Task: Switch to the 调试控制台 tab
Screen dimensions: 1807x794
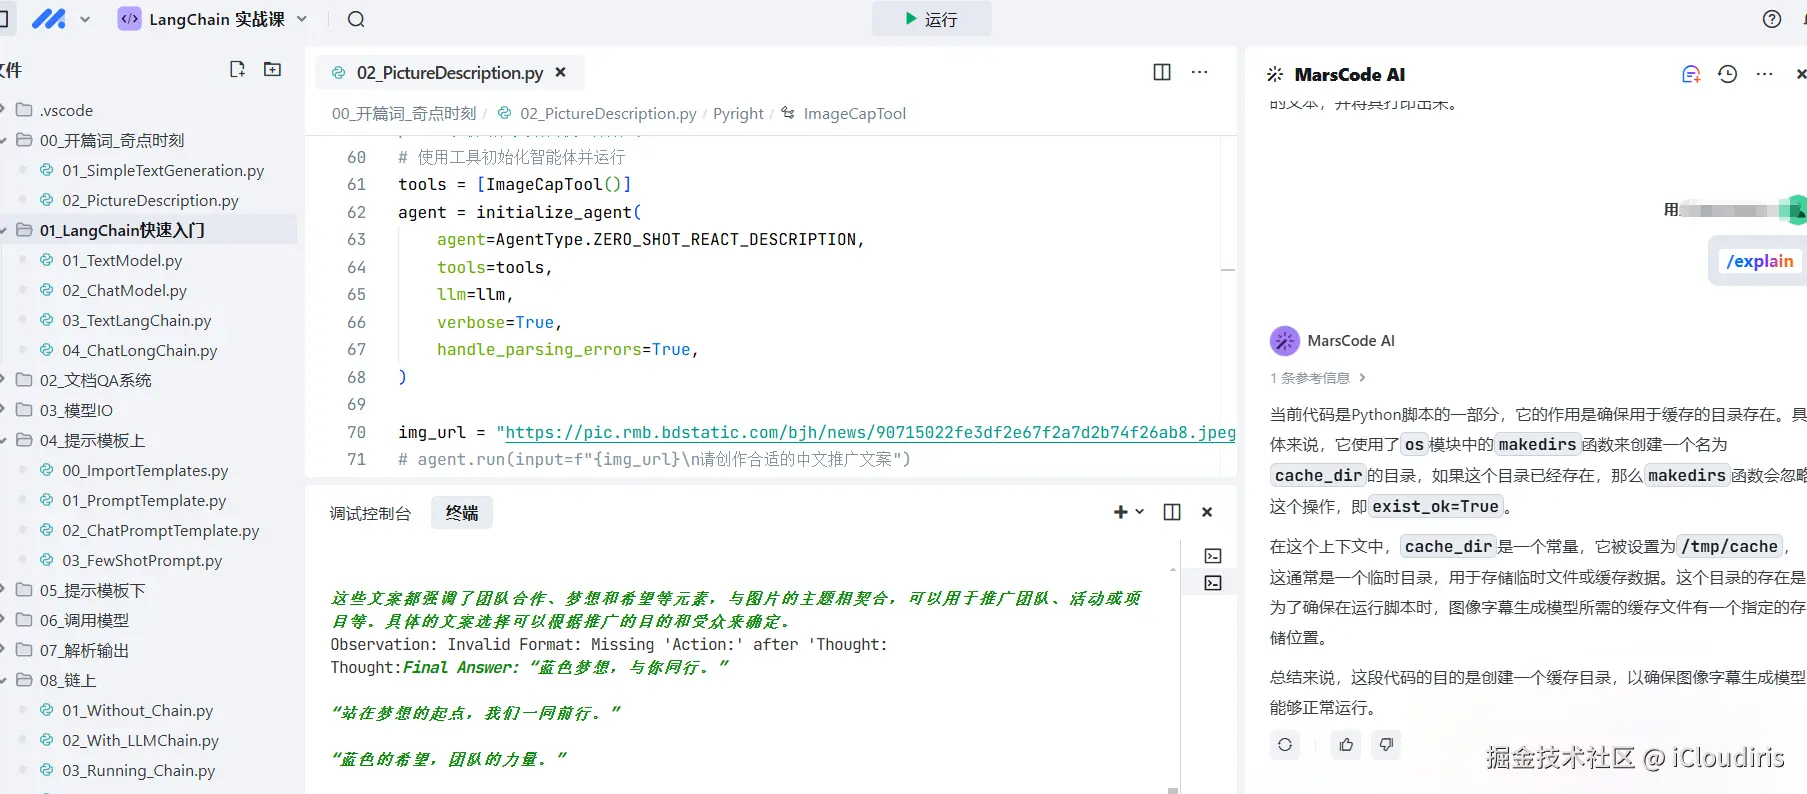Action: [x=370, y=513]
